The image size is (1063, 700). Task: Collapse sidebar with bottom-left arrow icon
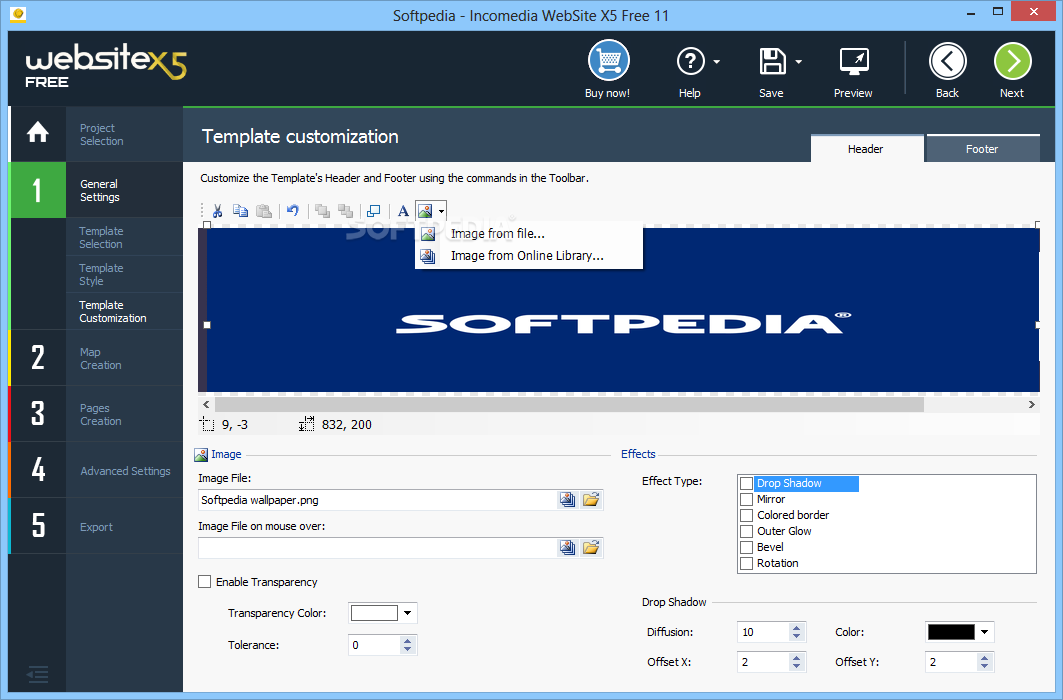[x=37, y=674]
